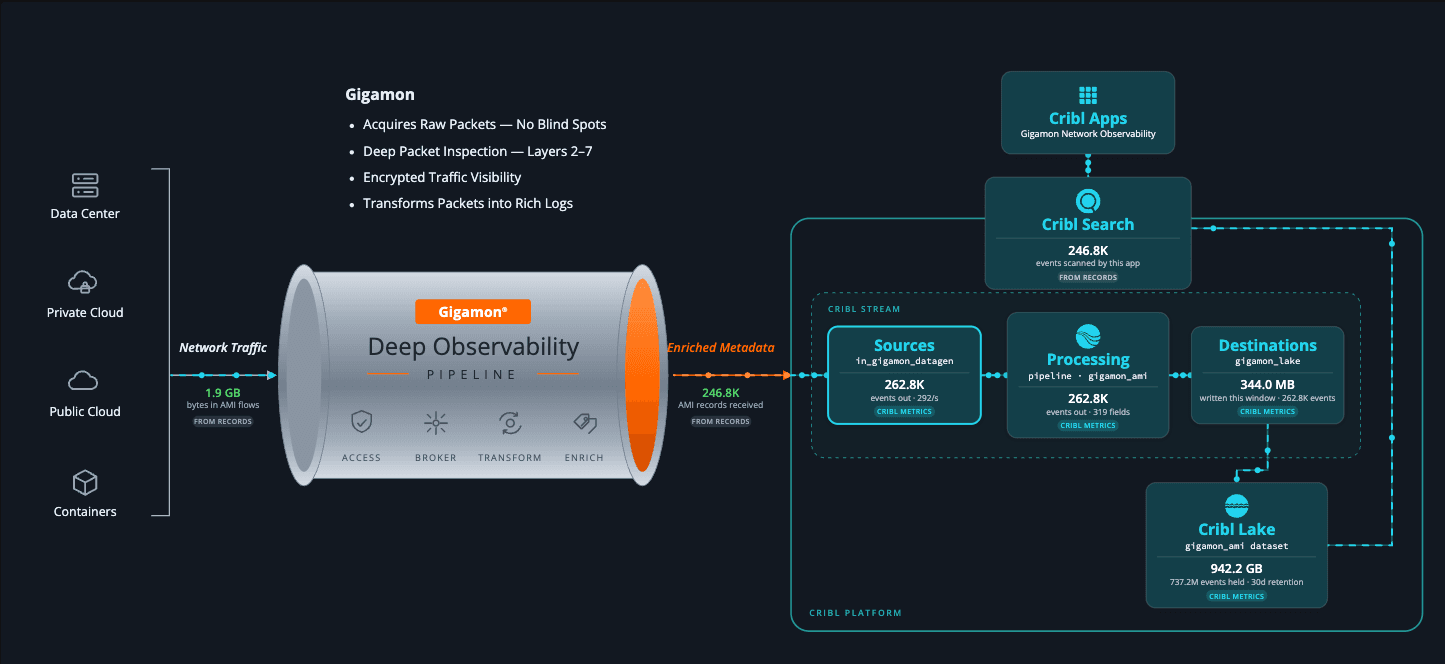Click the 1.9 GB value

click(x=223, y=392)
